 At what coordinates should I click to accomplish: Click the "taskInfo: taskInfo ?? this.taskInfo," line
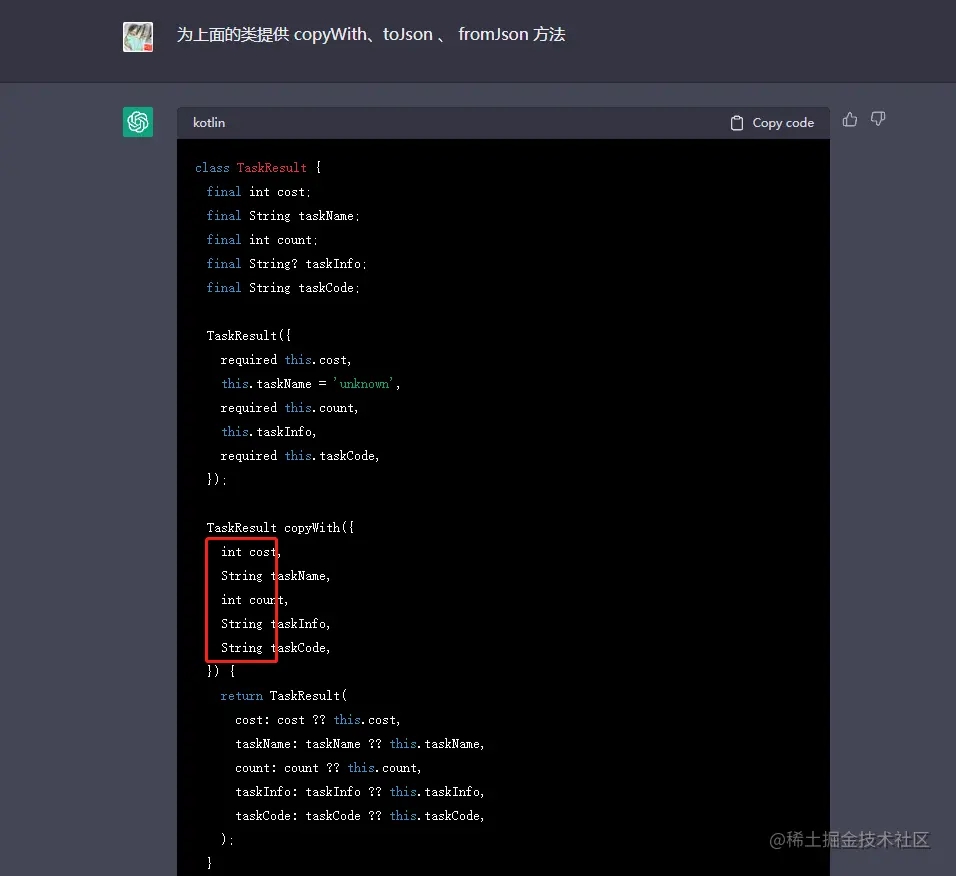click(x=360, y=792)
